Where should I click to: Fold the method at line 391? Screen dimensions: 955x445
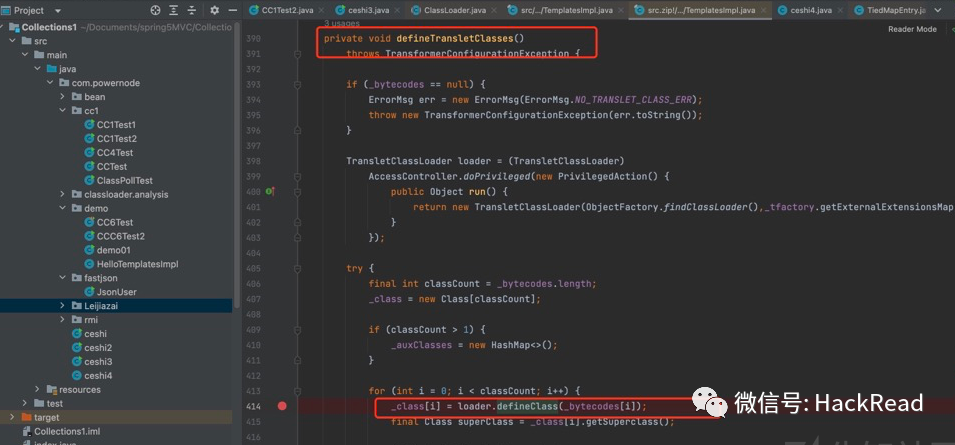pos(298,54)
